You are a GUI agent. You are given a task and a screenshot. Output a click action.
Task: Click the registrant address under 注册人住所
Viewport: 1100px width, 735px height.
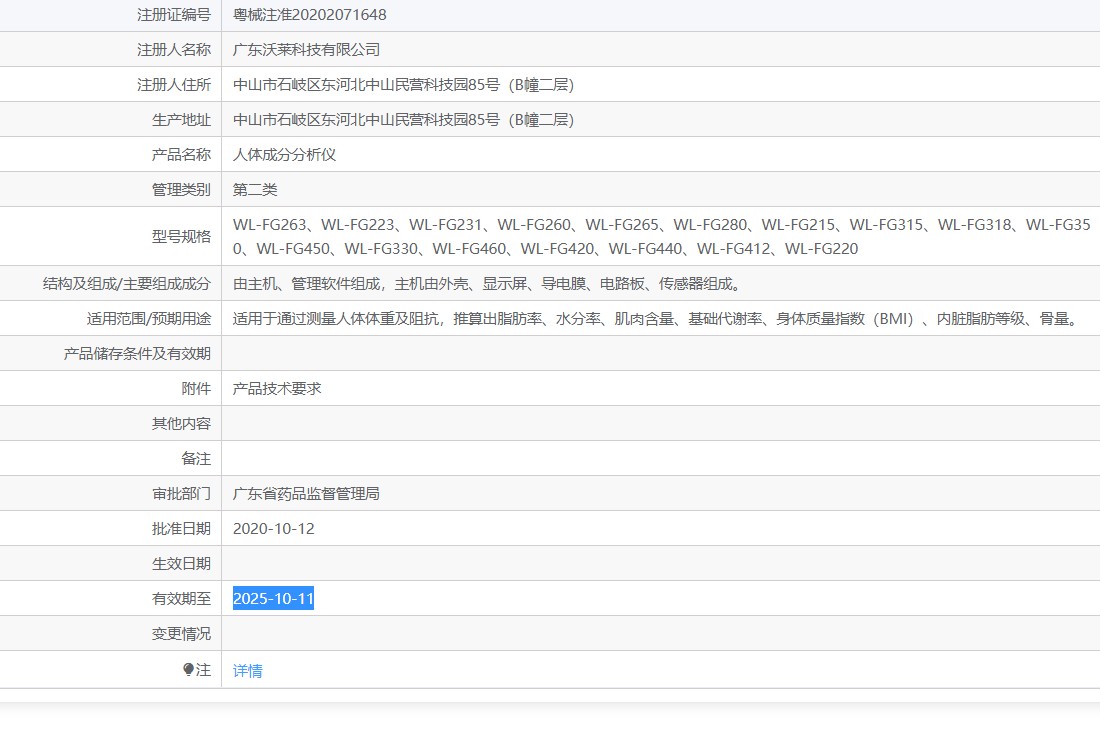click(x=403, y=85)
